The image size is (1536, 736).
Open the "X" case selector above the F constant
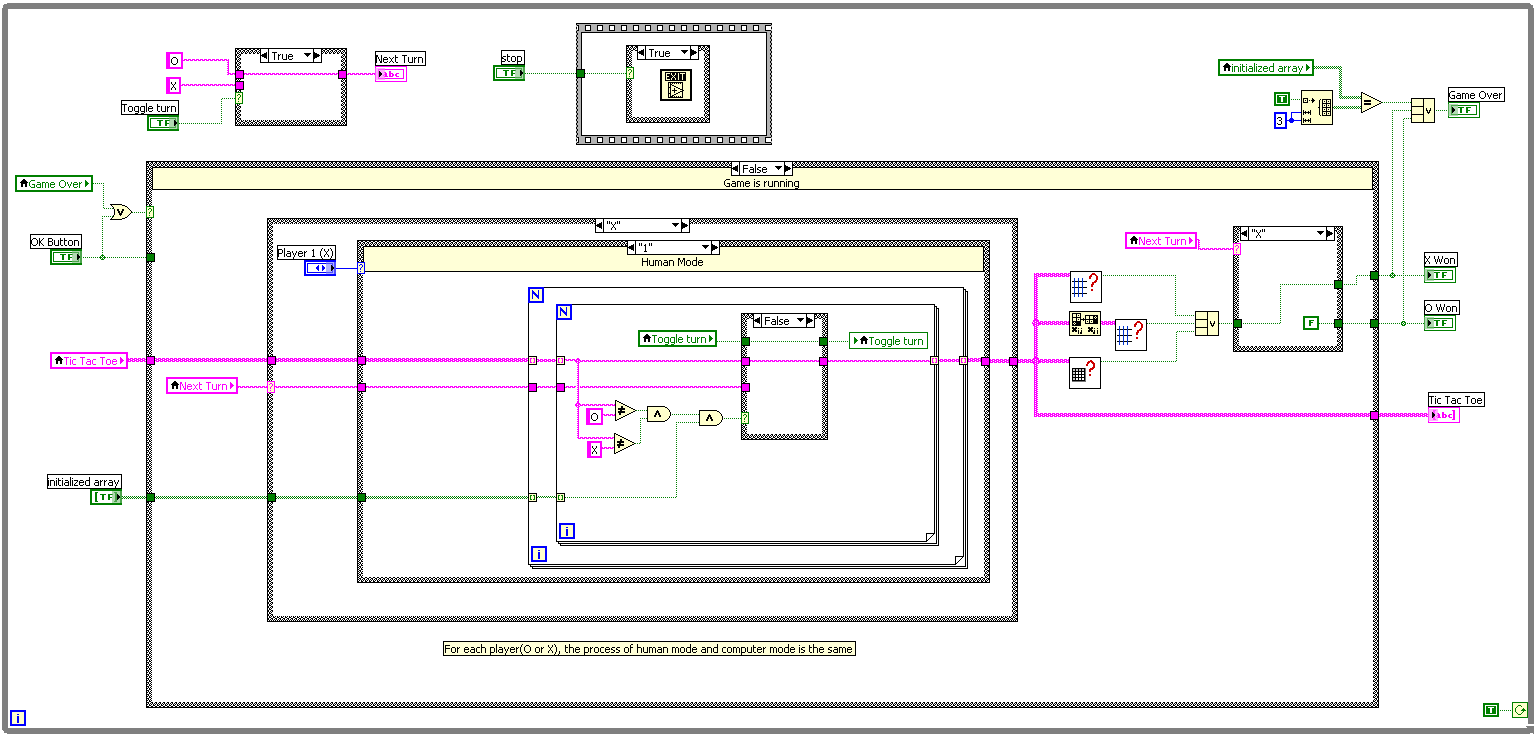(1288, 233)
